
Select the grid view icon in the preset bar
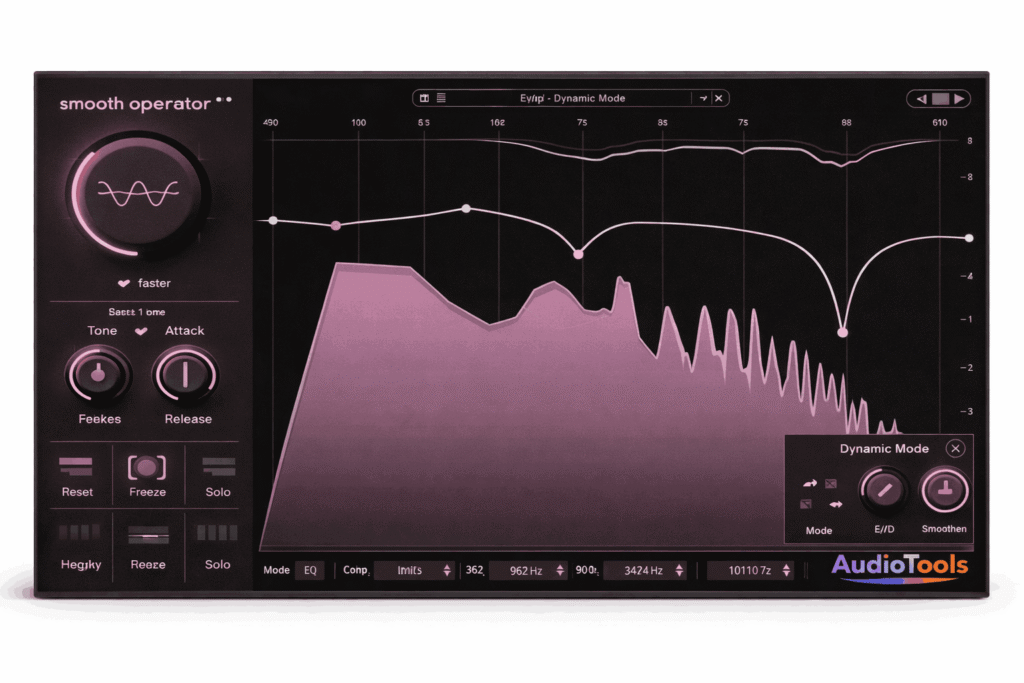[425, 98]
